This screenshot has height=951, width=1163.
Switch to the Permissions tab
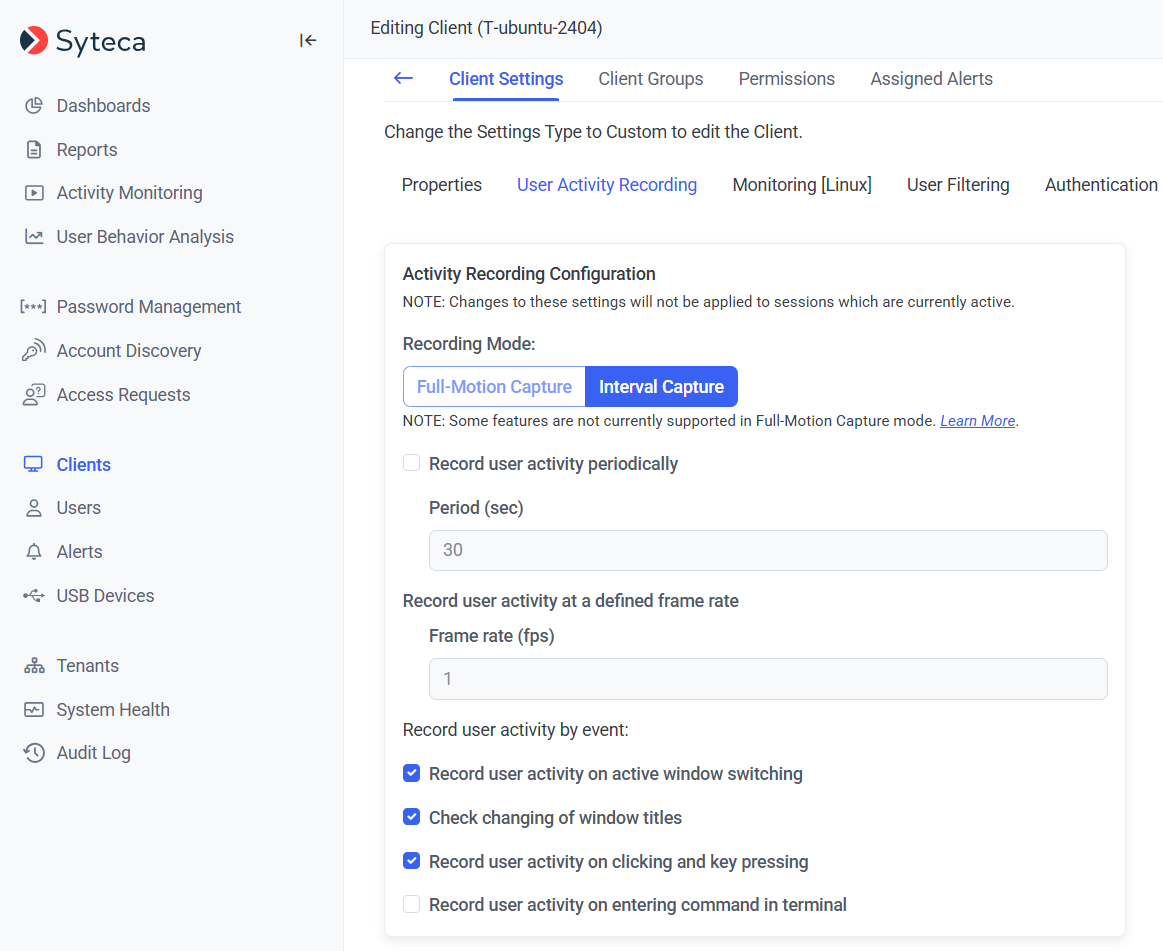point(786,79)
